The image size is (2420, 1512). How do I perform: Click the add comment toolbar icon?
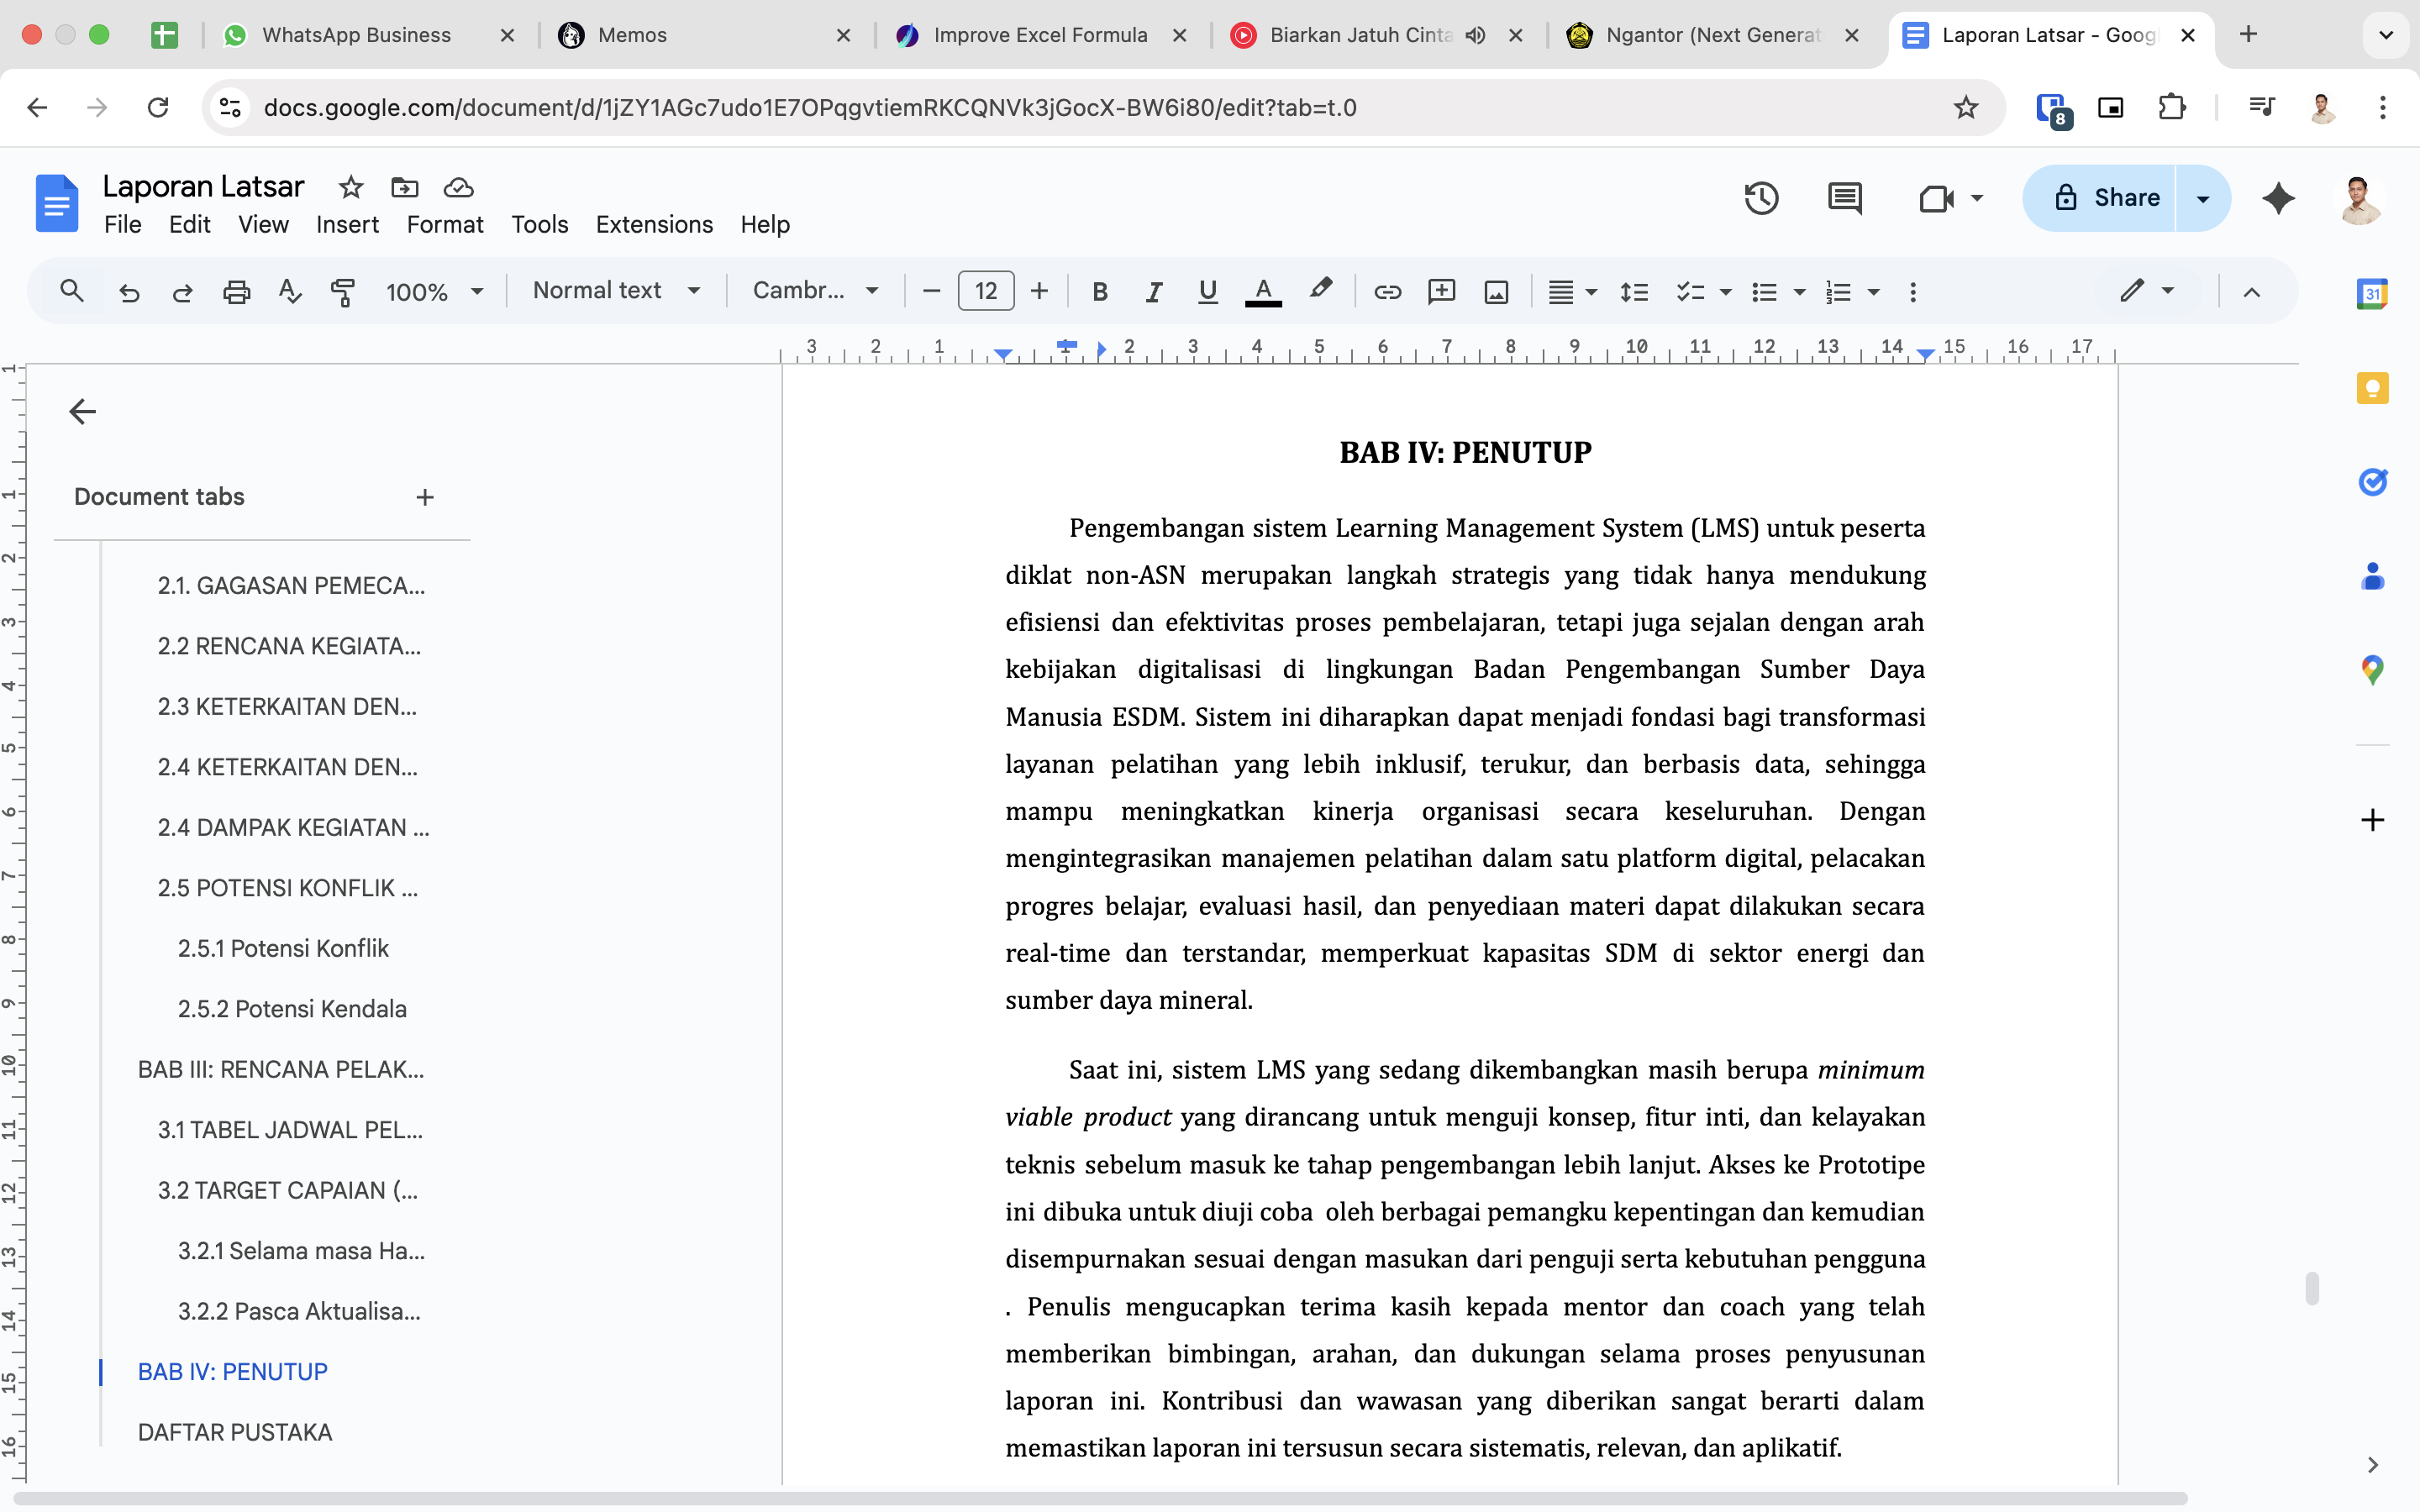pyautogui.click(x=1441, y=292)
